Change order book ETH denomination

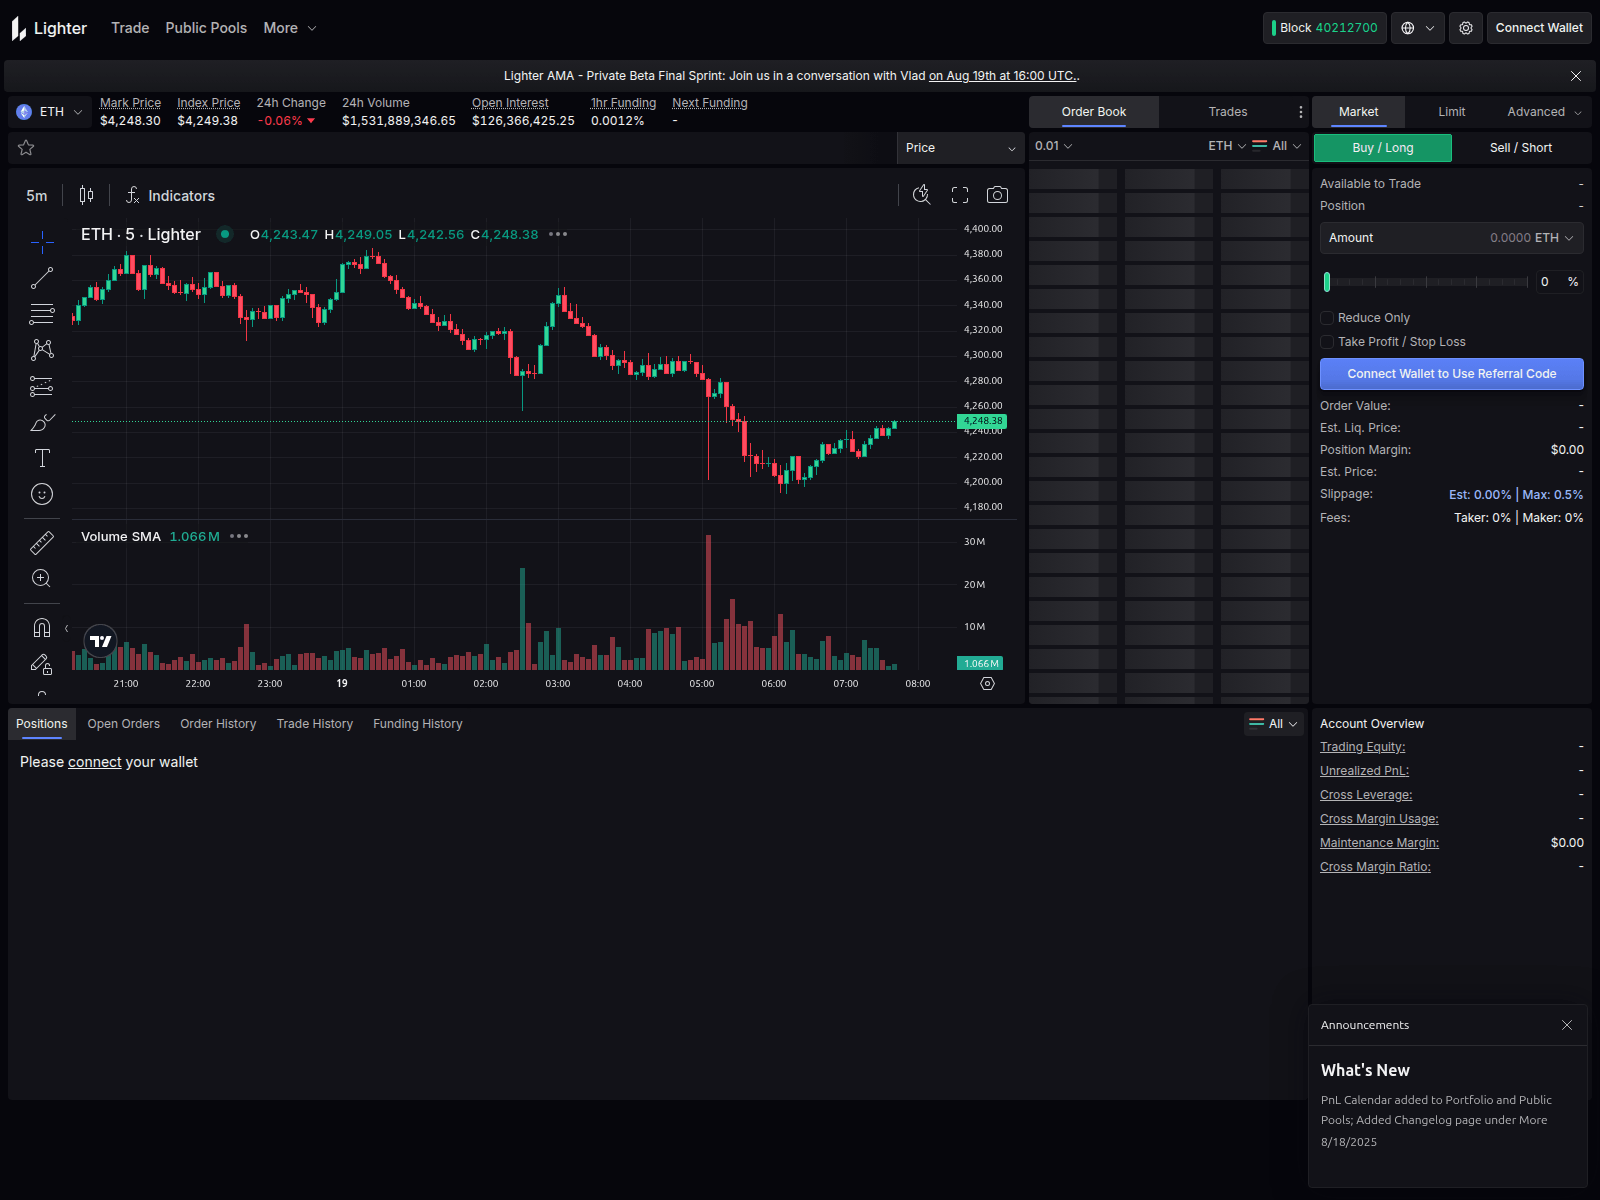[x=1227, y=146]
